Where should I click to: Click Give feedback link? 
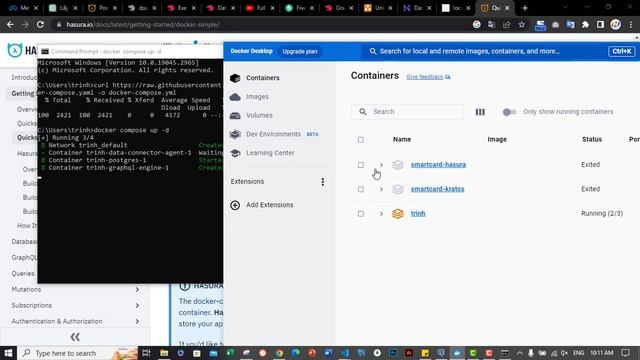point(424,77)
